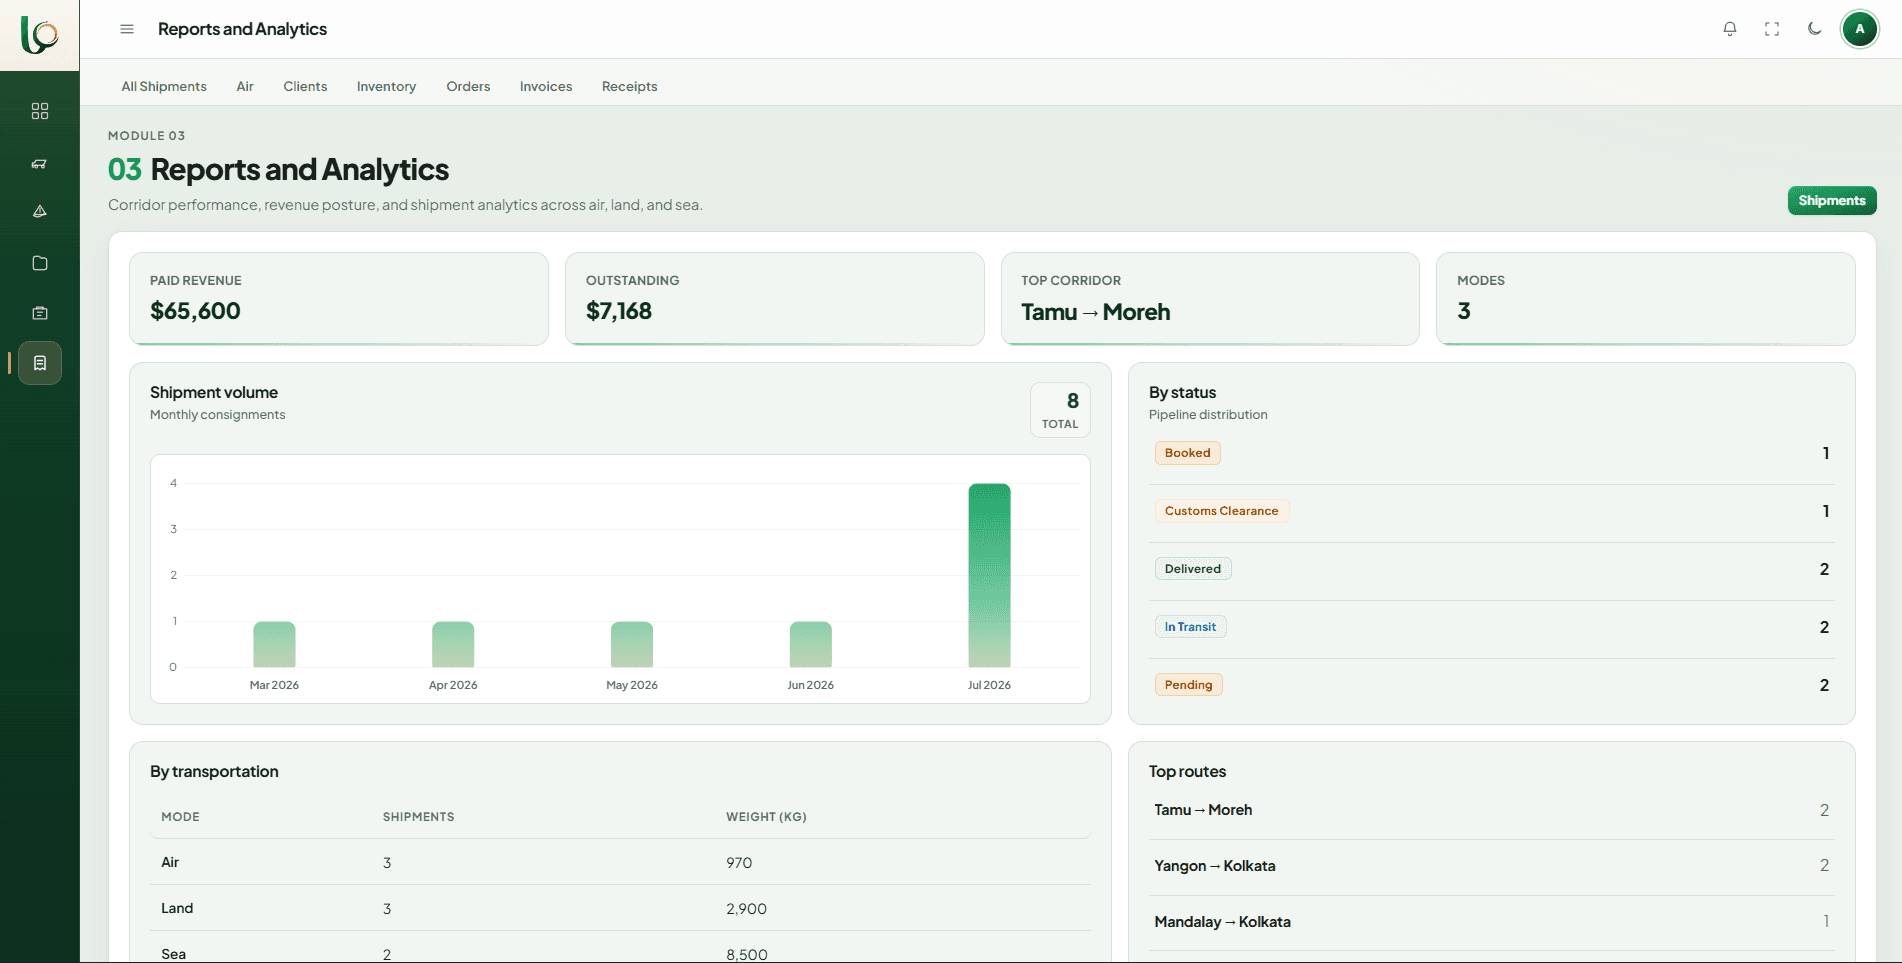The width and height of the screenshot is (1902, 963).
Task: Toggle the hamburger menu
Action: pyautogui.click(x=127, y=29)
